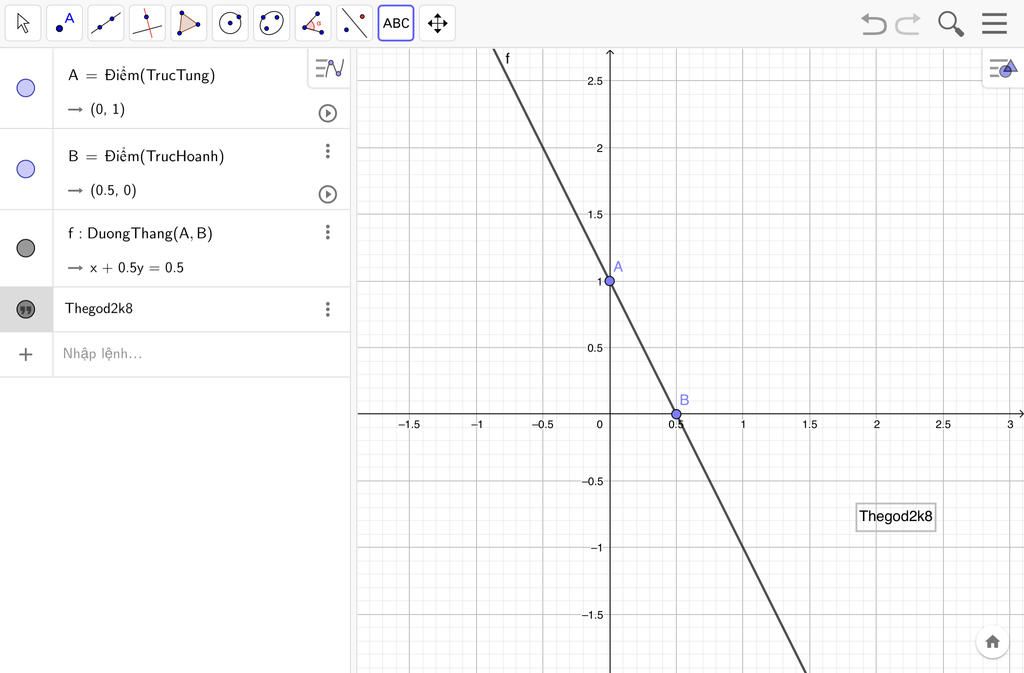
Task: Open the hamburger main menu
Action: (x=994, y=23)
